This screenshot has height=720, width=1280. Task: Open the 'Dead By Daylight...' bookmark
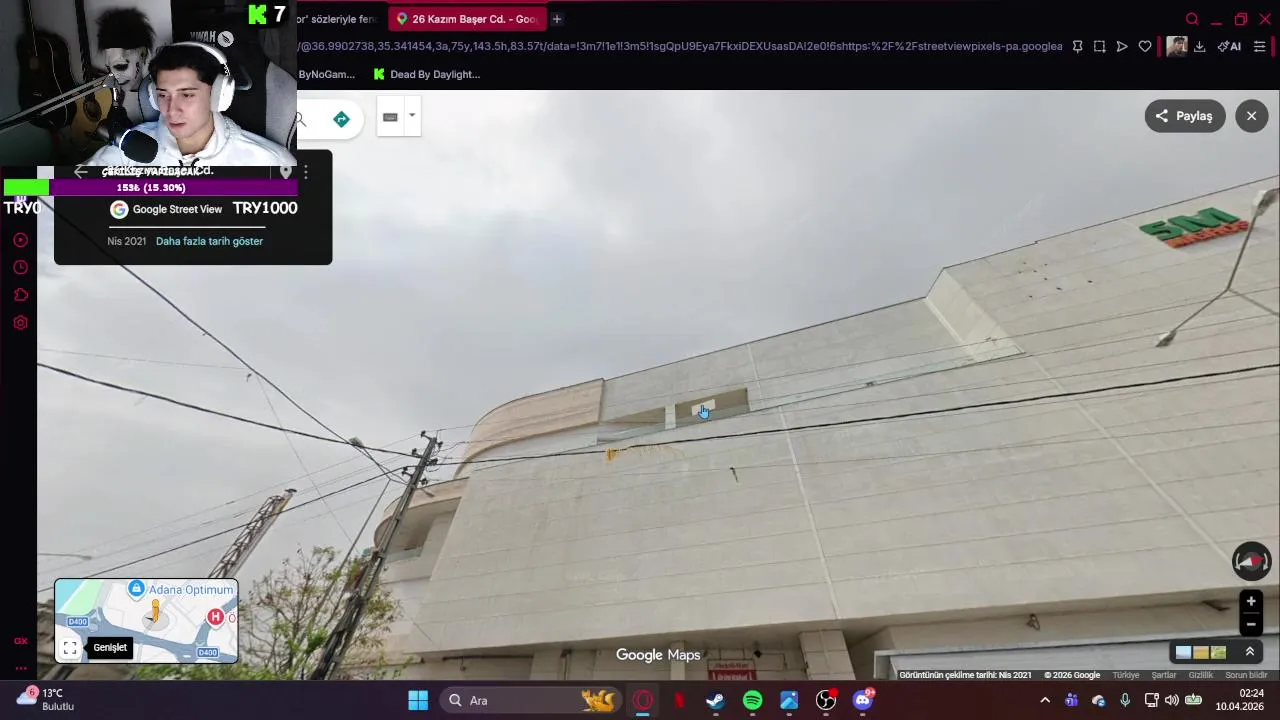427,74
